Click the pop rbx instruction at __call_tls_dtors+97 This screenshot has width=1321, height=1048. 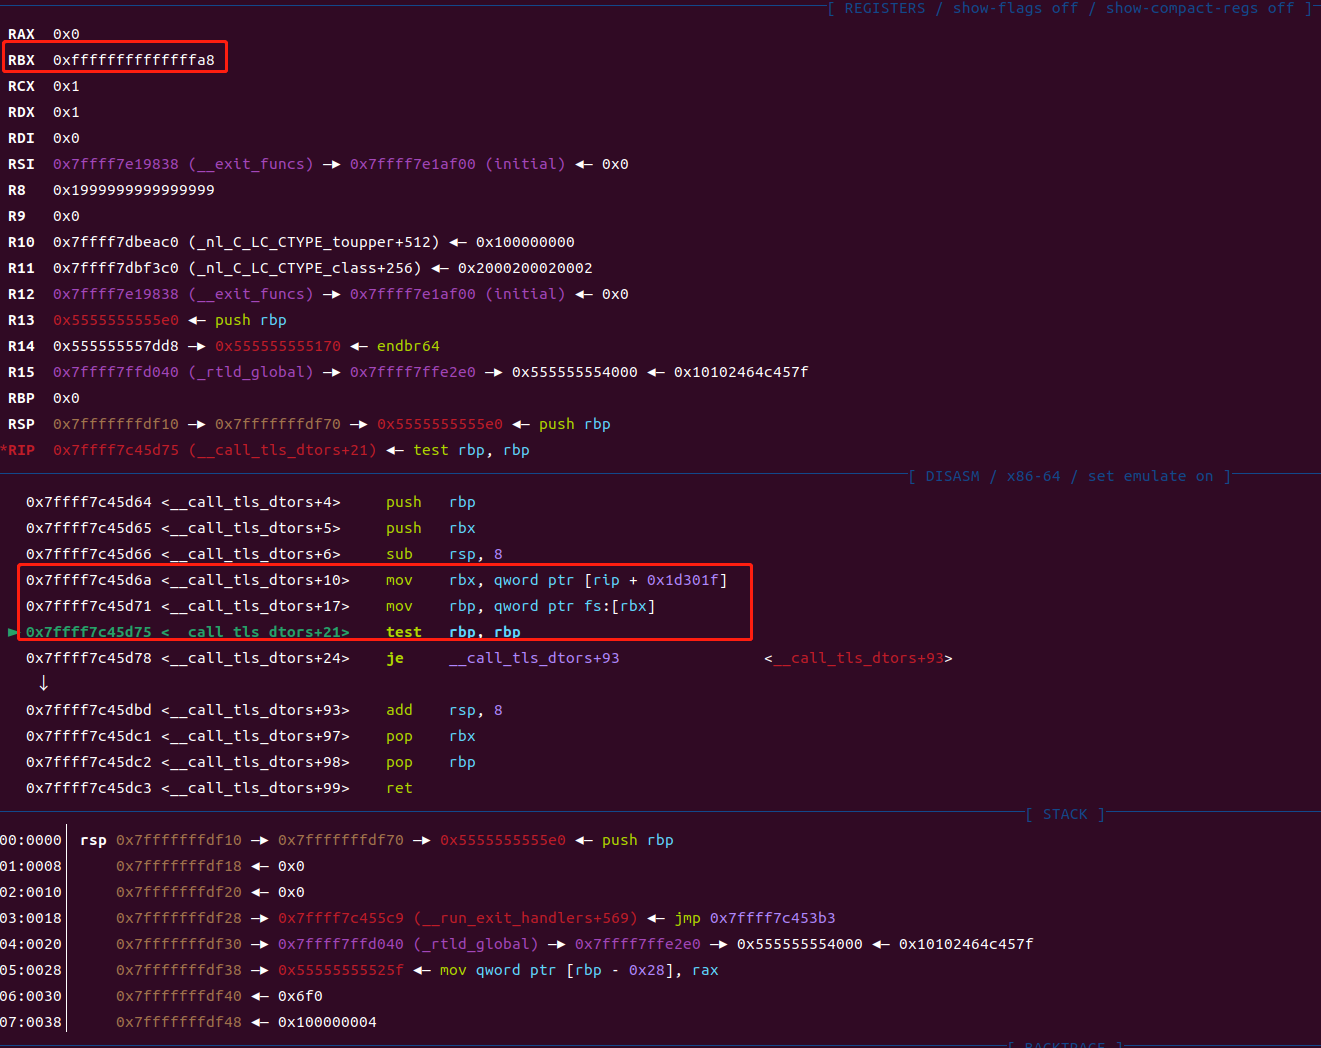tap(431, 736)
